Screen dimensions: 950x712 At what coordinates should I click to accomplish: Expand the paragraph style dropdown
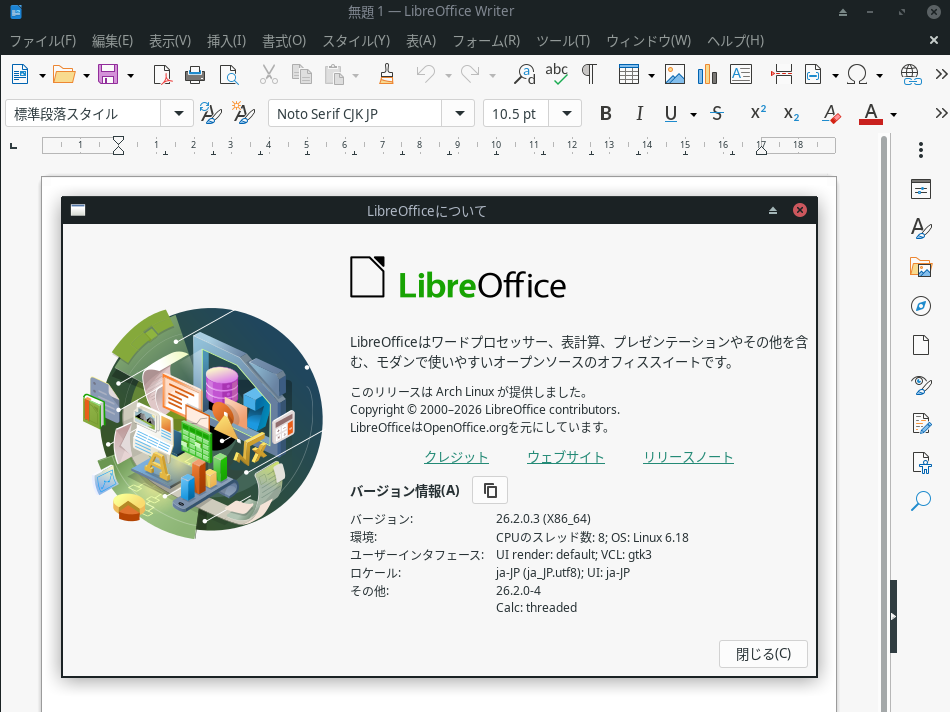click(x=179, y=113)
